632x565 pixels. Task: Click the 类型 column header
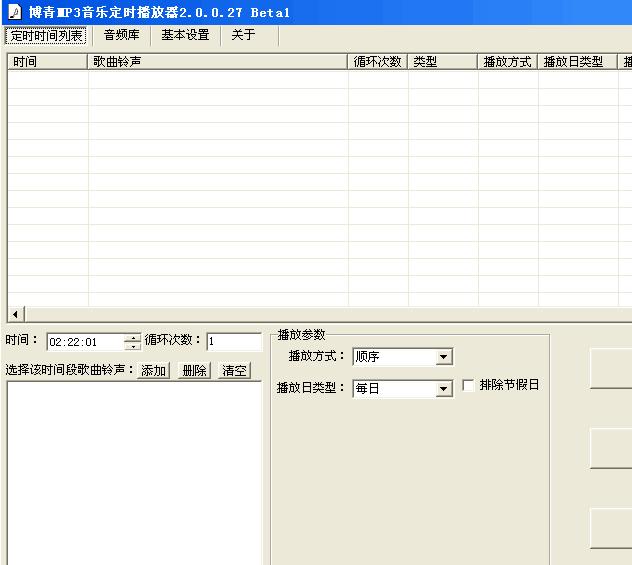pos(442,62)
